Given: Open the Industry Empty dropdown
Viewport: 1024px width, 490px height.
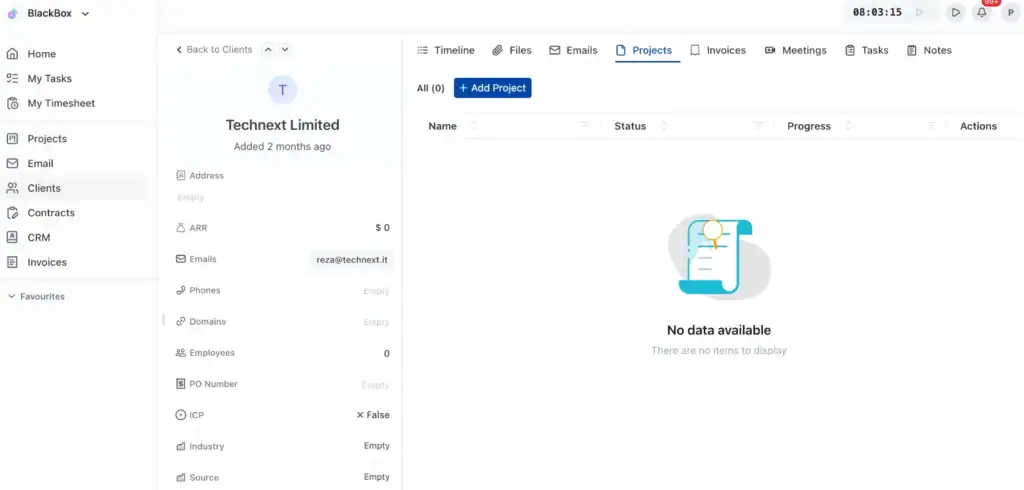Looking at the screenshot, I should [377, 446].
